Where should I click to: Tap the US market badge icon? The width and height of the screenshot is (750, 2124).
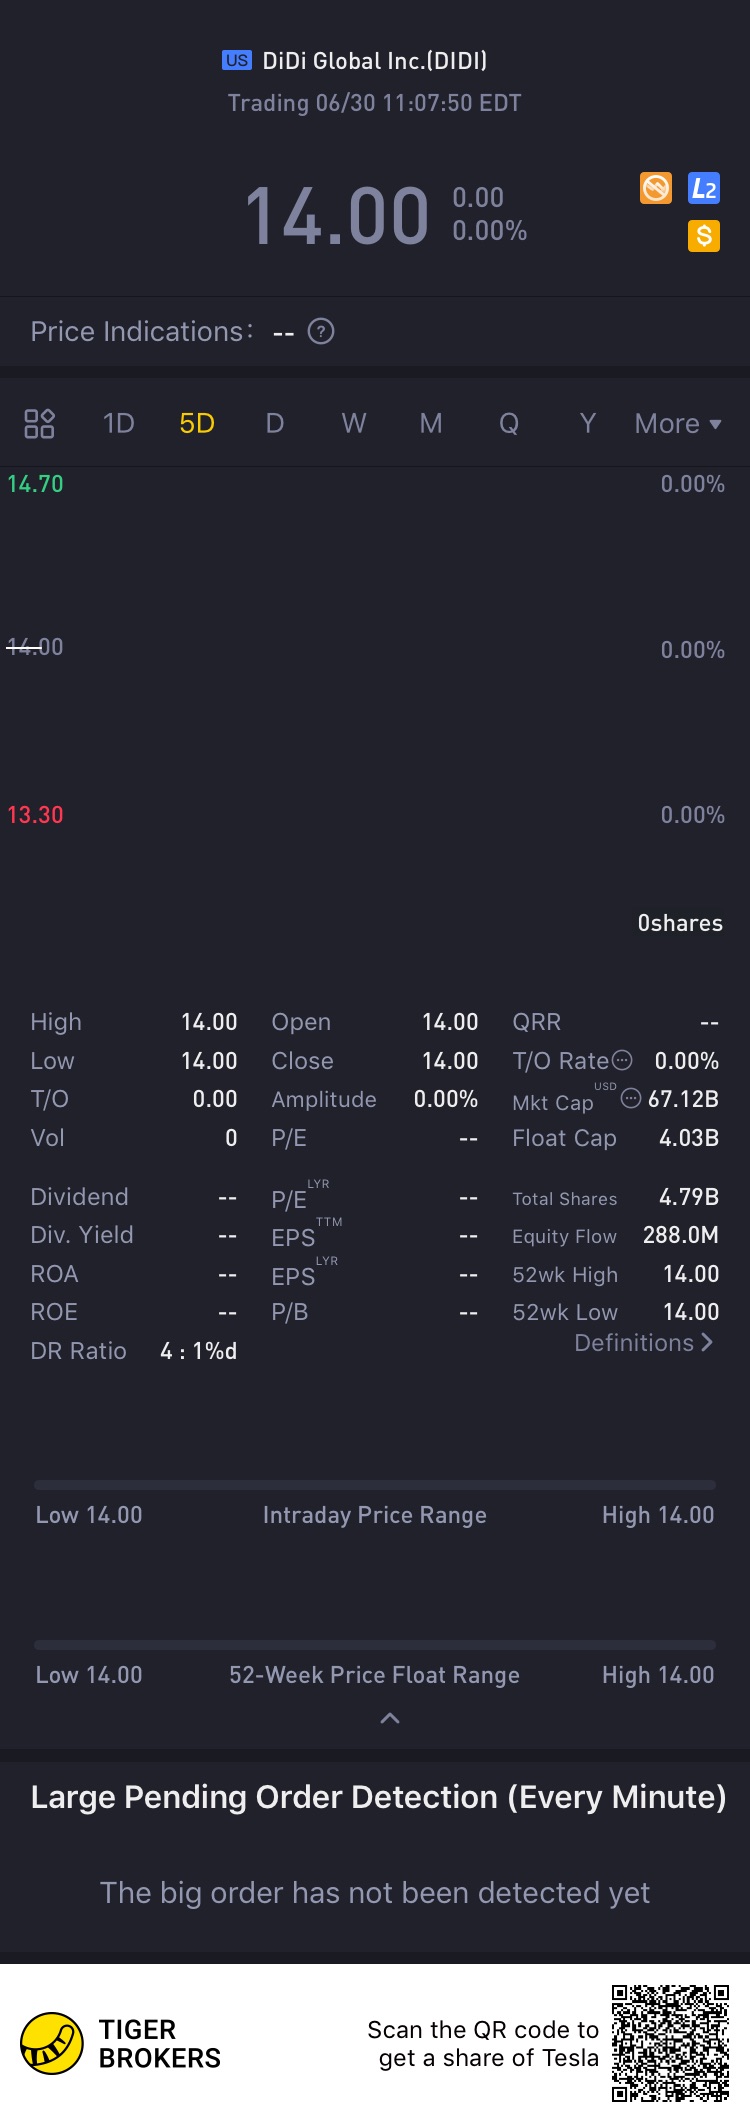(x=237, y=60)
